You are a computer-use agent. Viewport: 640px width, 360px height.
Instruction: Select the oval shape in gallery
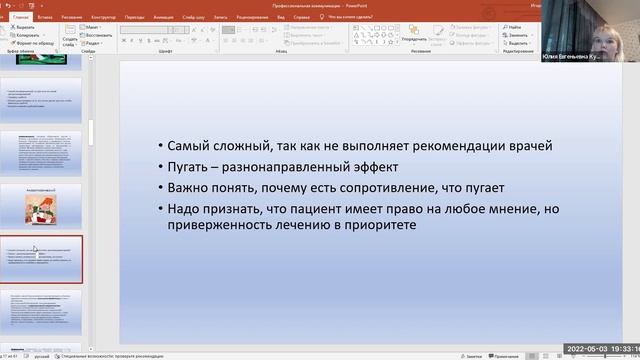point(384,28)
